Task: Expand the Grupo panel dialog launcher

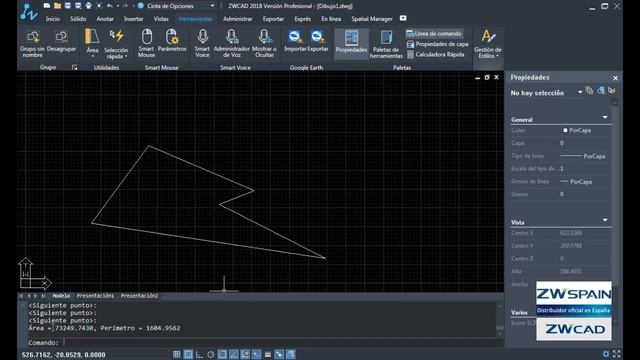Action: point(74,67)
